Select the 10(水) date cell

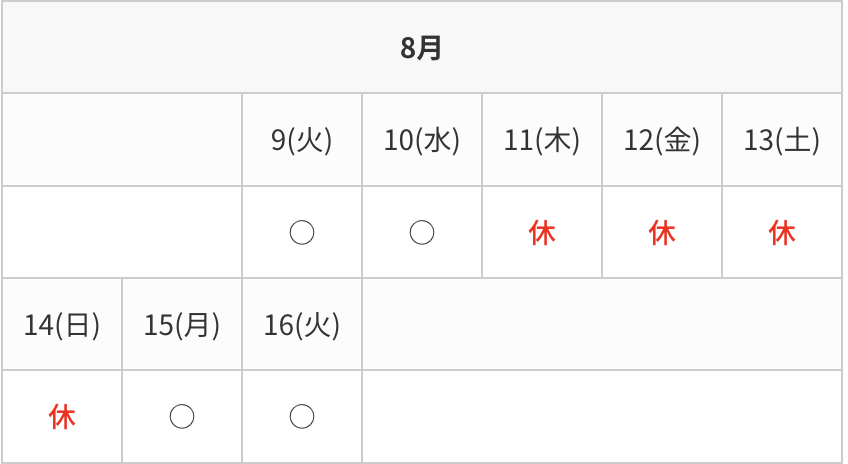[422, 140]
